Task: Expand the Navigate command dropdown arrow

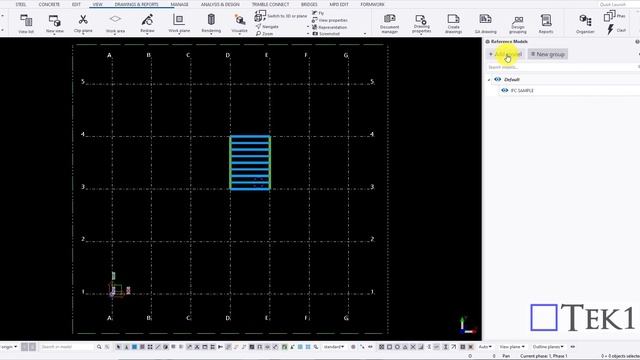Action: coord(308,27)
